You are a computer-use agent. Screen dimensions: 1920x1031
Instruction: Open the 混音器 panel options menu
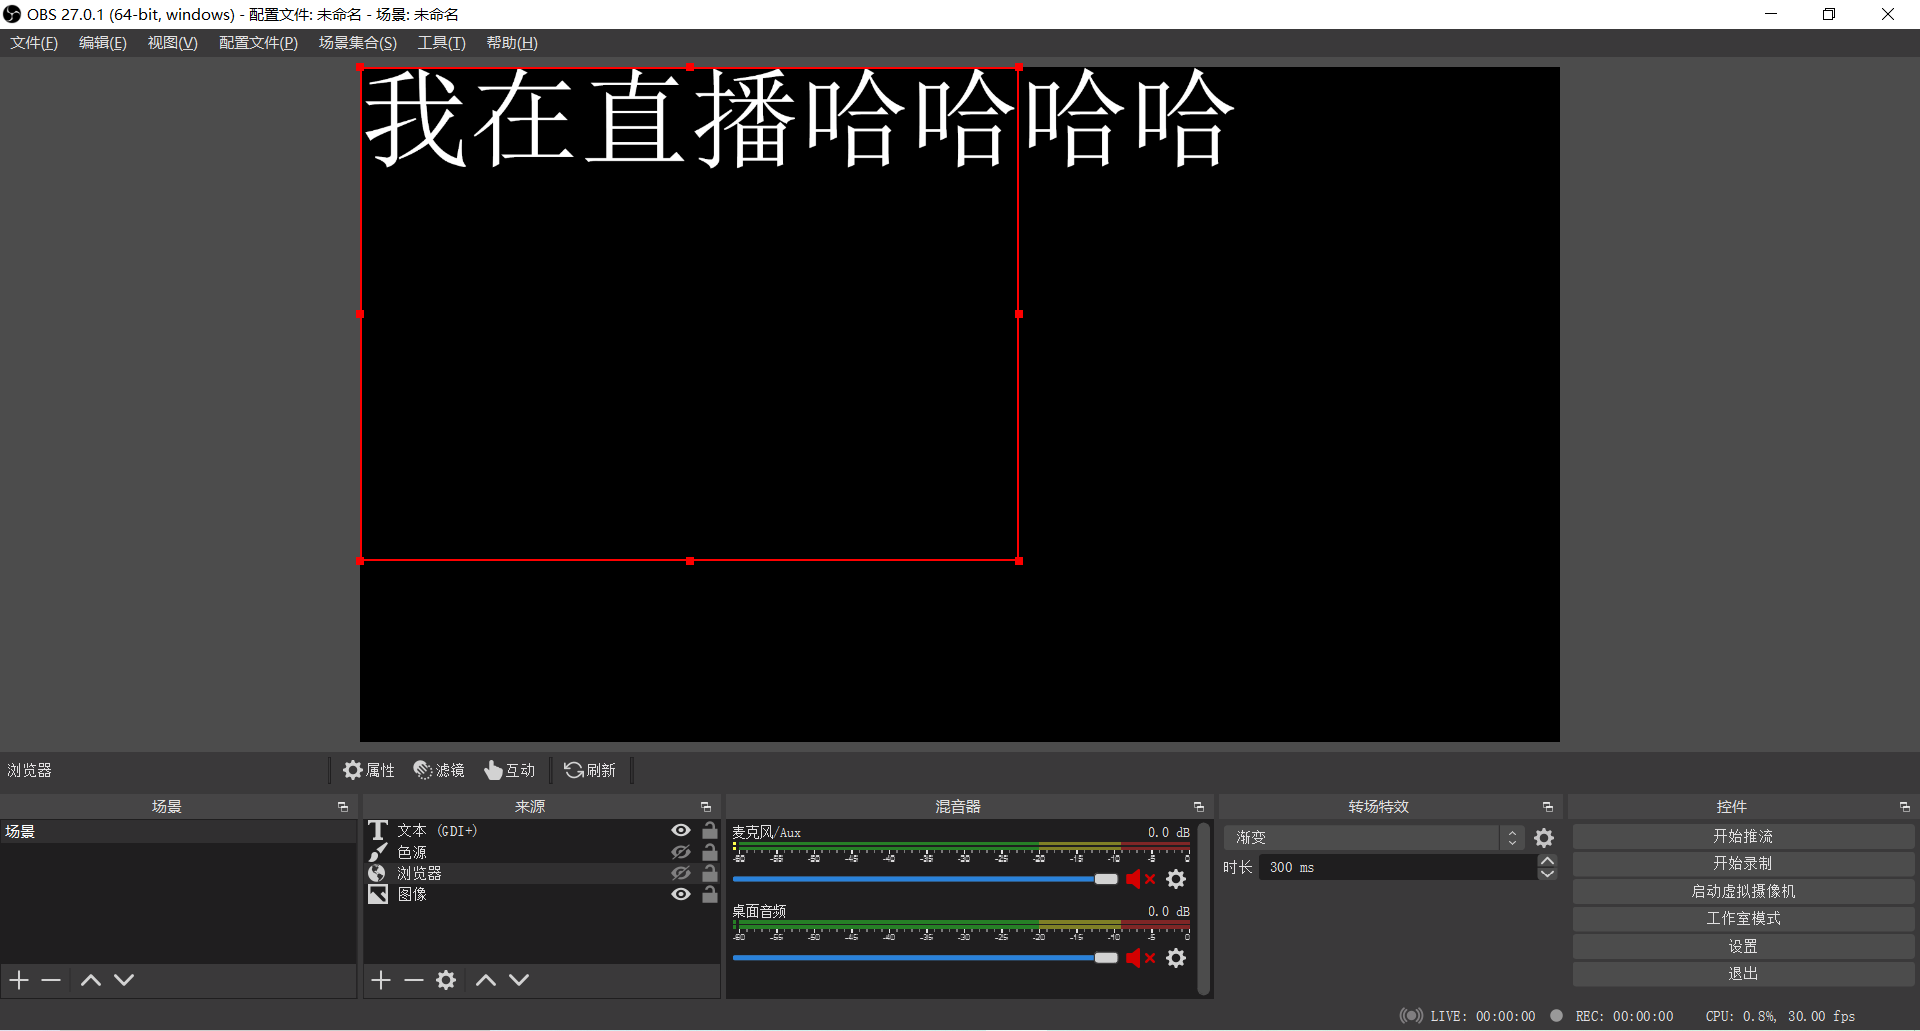pos(1198,806)
